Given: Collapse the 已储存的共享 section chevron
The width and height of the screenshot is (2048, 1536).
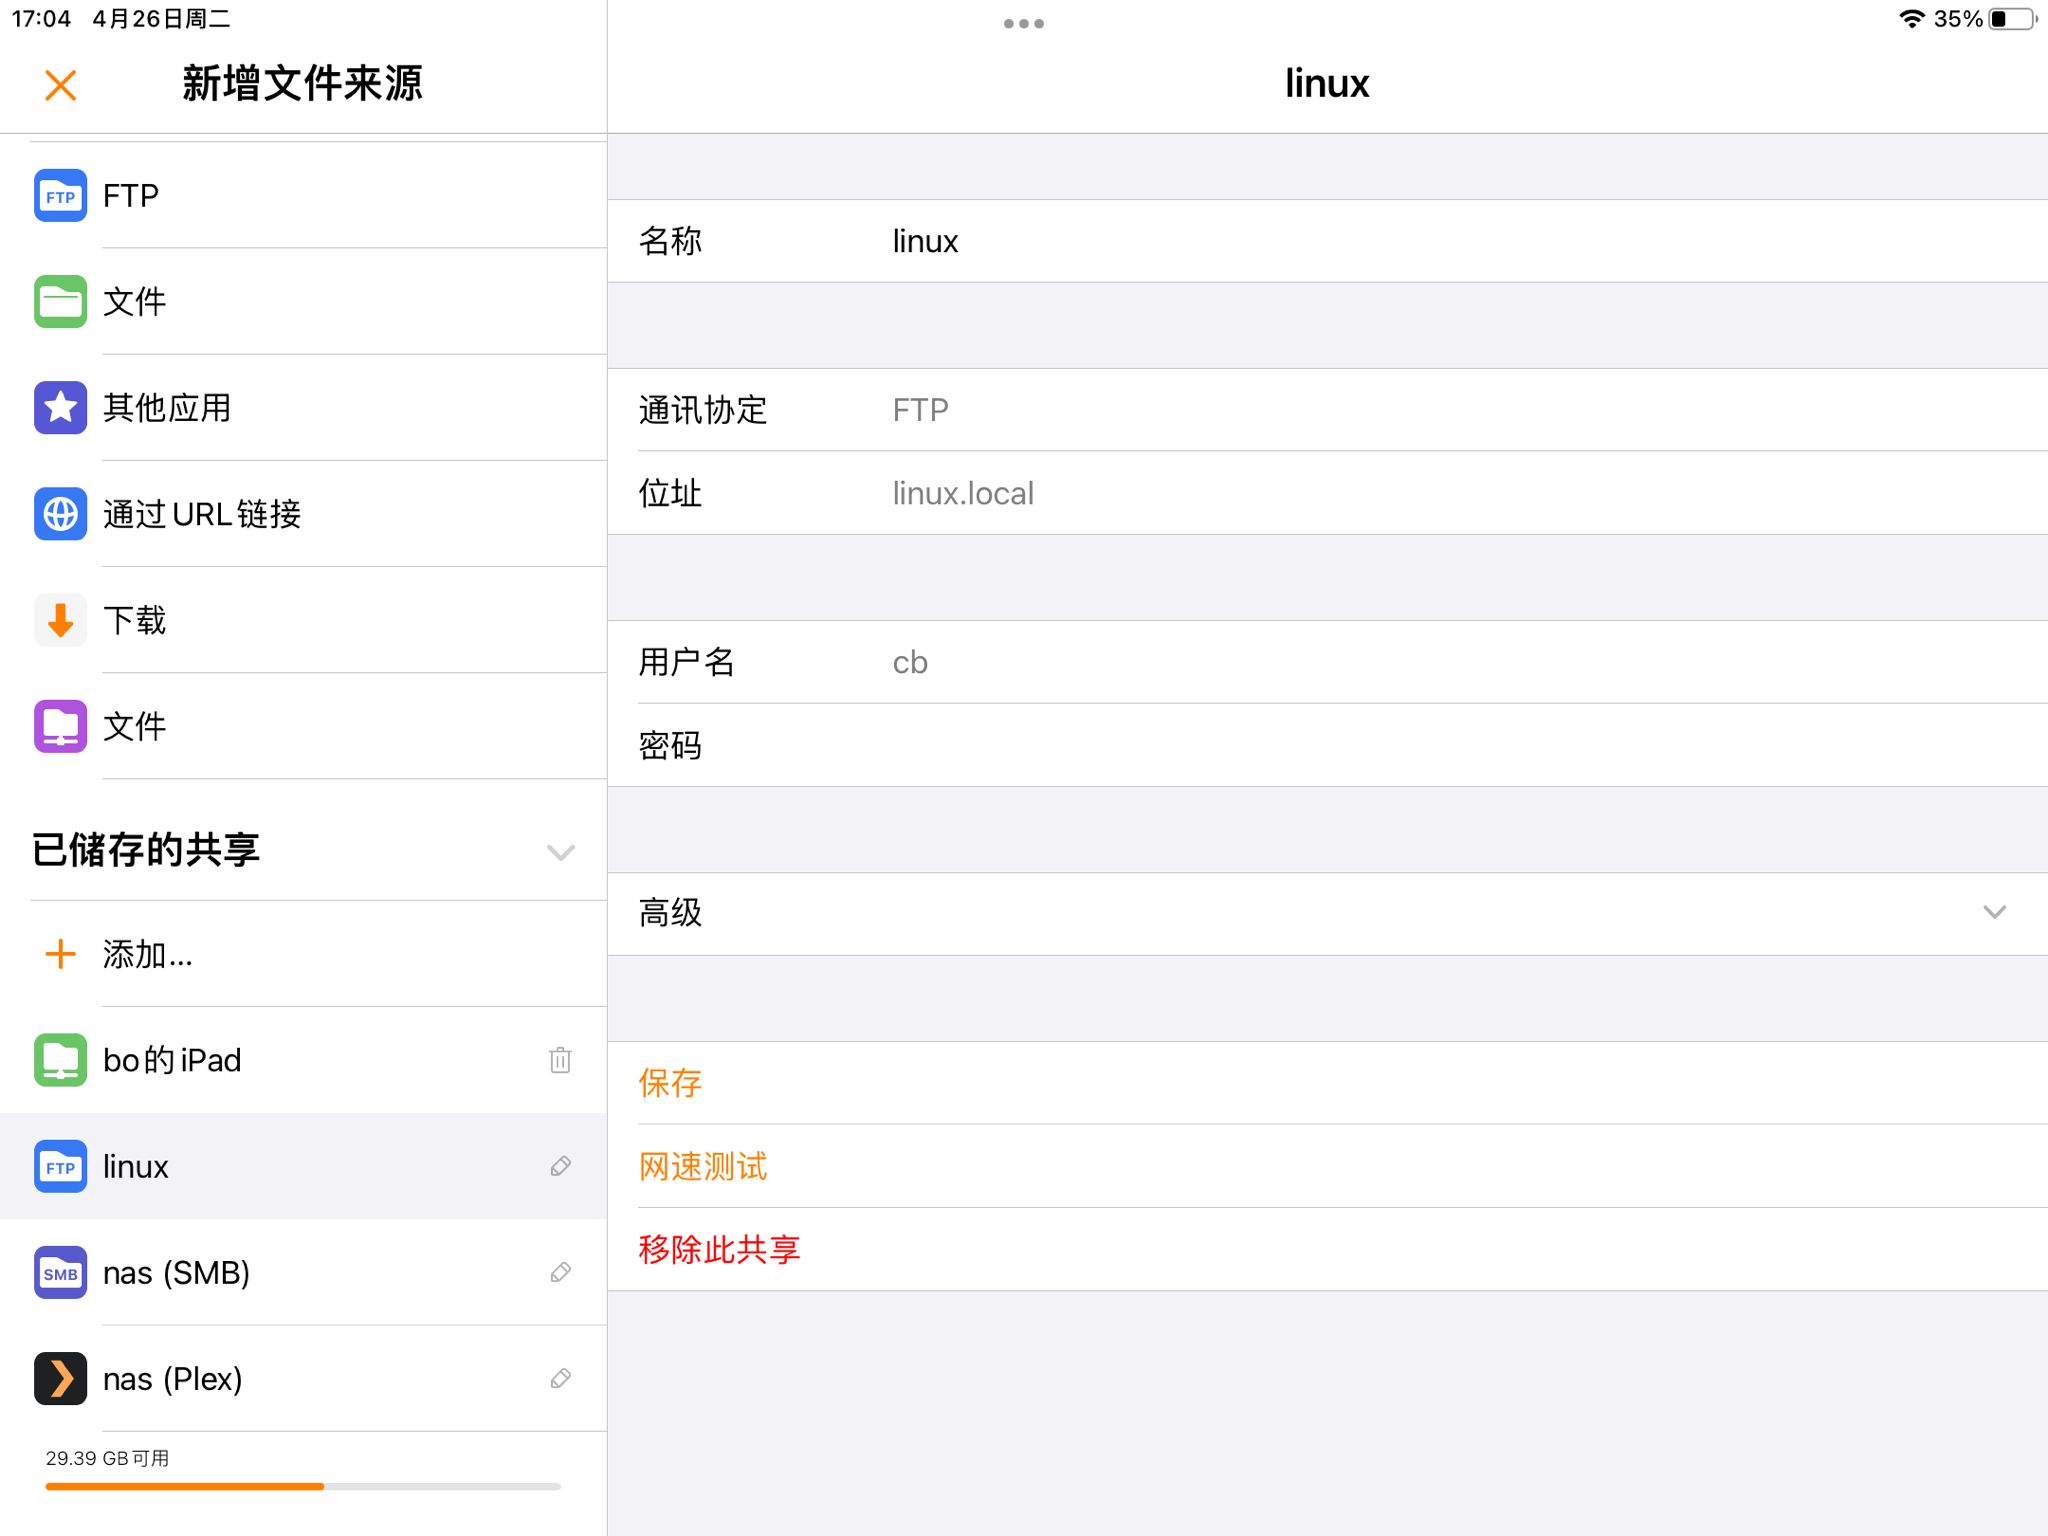Looking at the screenshot, I should pos(560,852).
